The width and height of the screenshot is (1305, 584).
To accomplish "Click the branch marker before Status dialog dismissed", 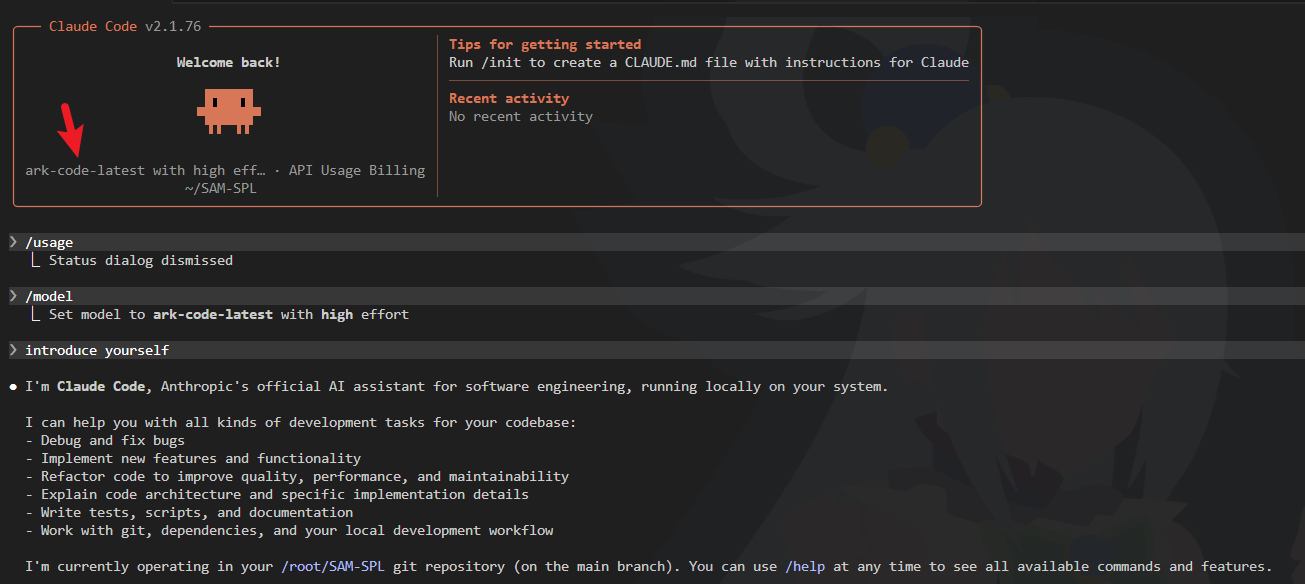I will tap(36, 260).
